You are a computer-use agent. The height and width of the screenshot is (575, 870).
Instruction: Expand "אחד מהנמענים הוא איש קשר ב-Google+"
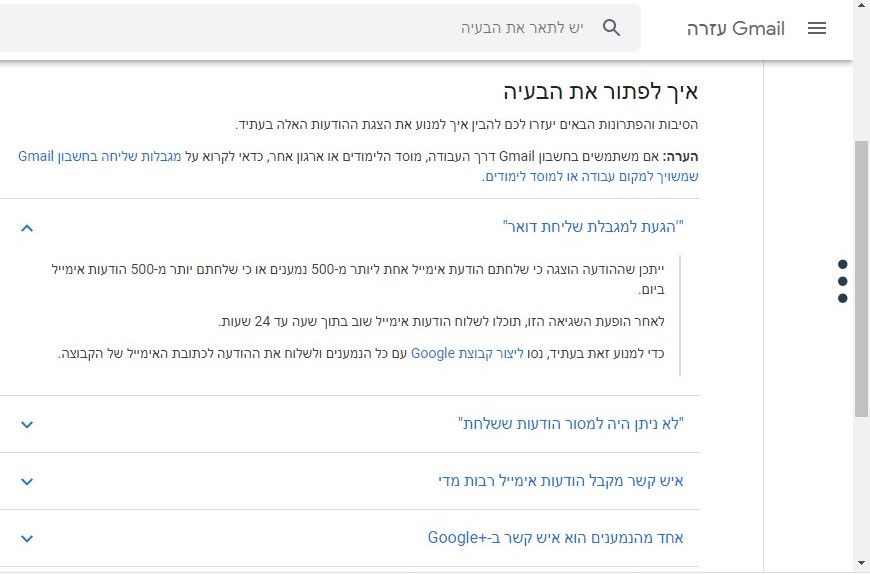(x=555, y=538)
